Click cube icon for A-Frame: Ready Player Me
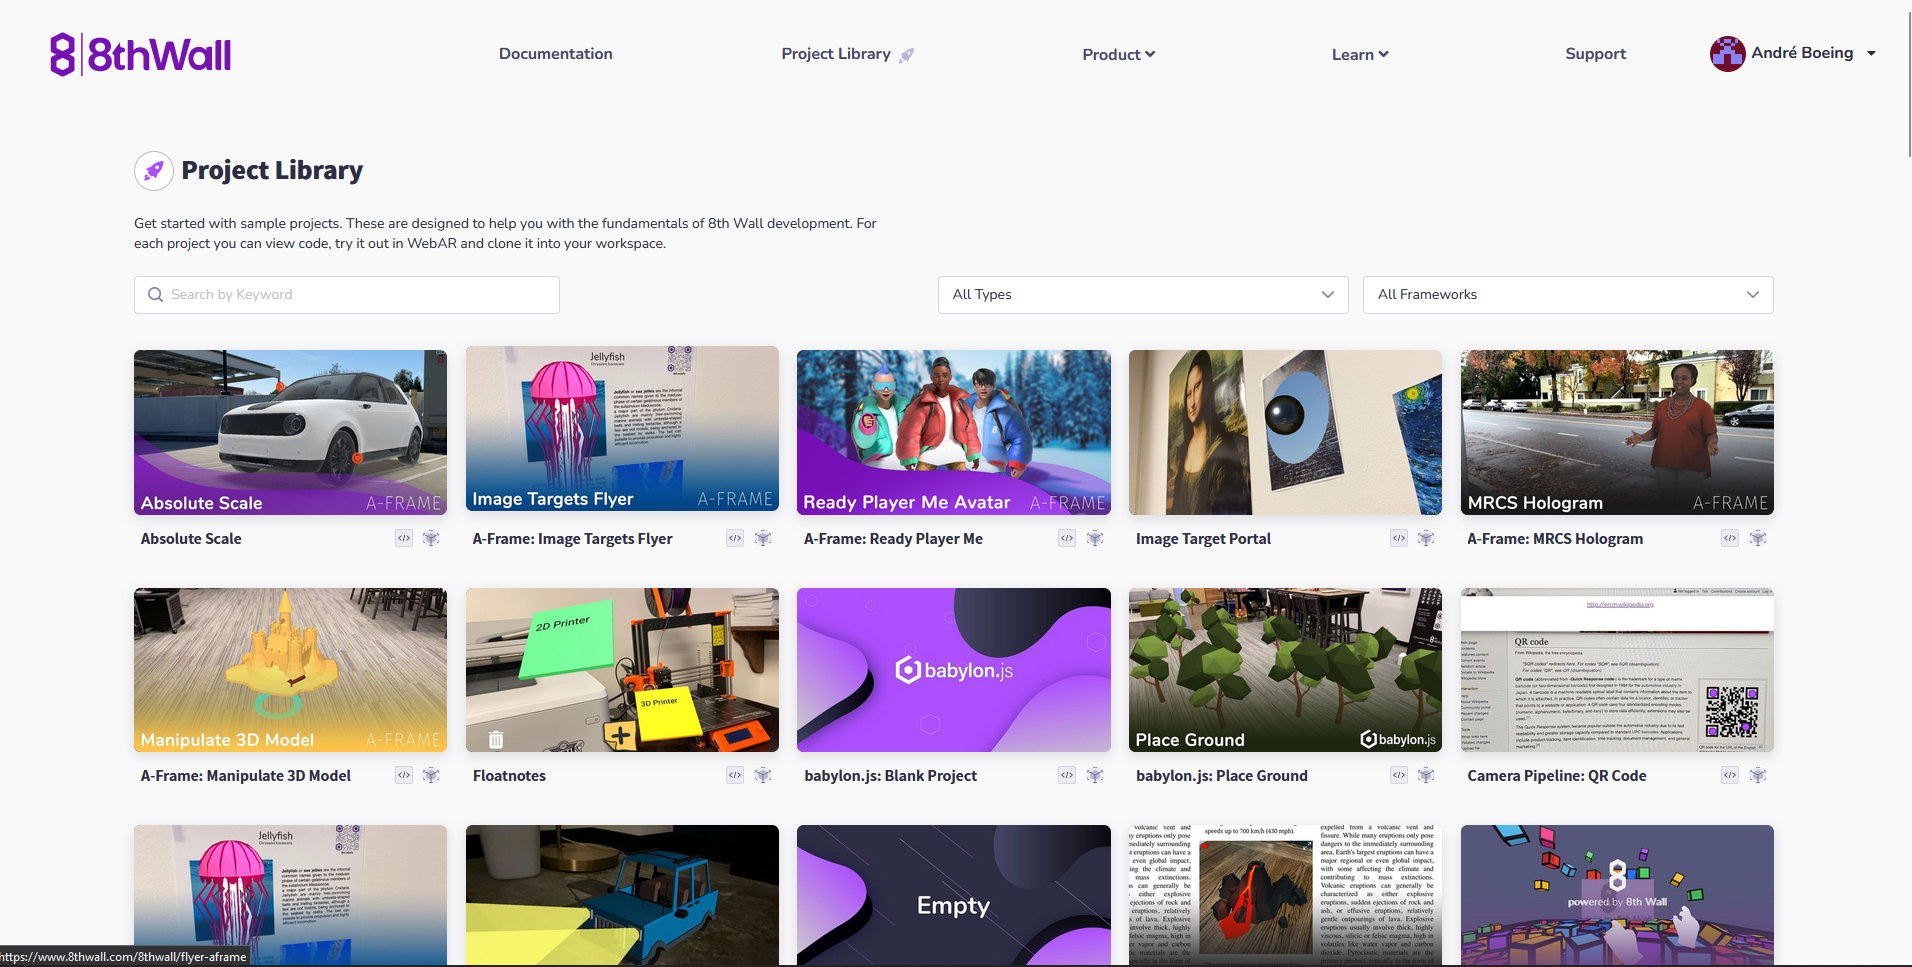 pyautogui.click(x=1095, y=538)
